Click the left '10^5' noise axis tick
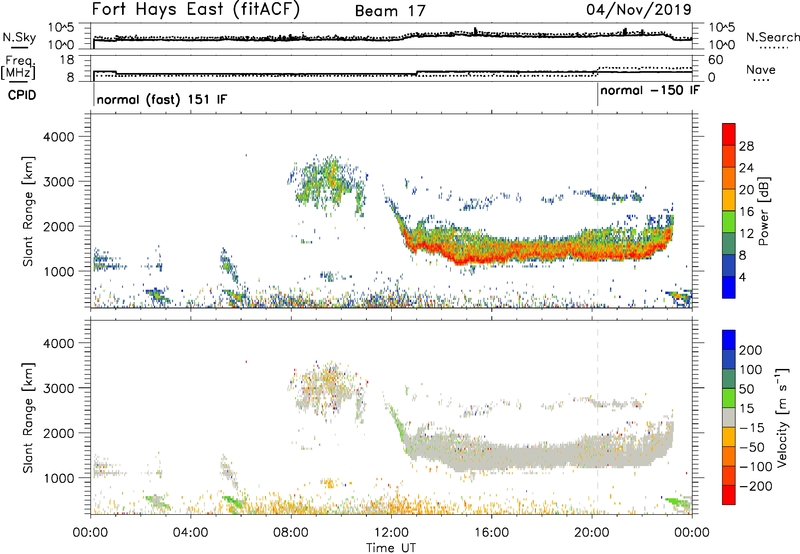This screenshot has width=800, height=554. 61,28
